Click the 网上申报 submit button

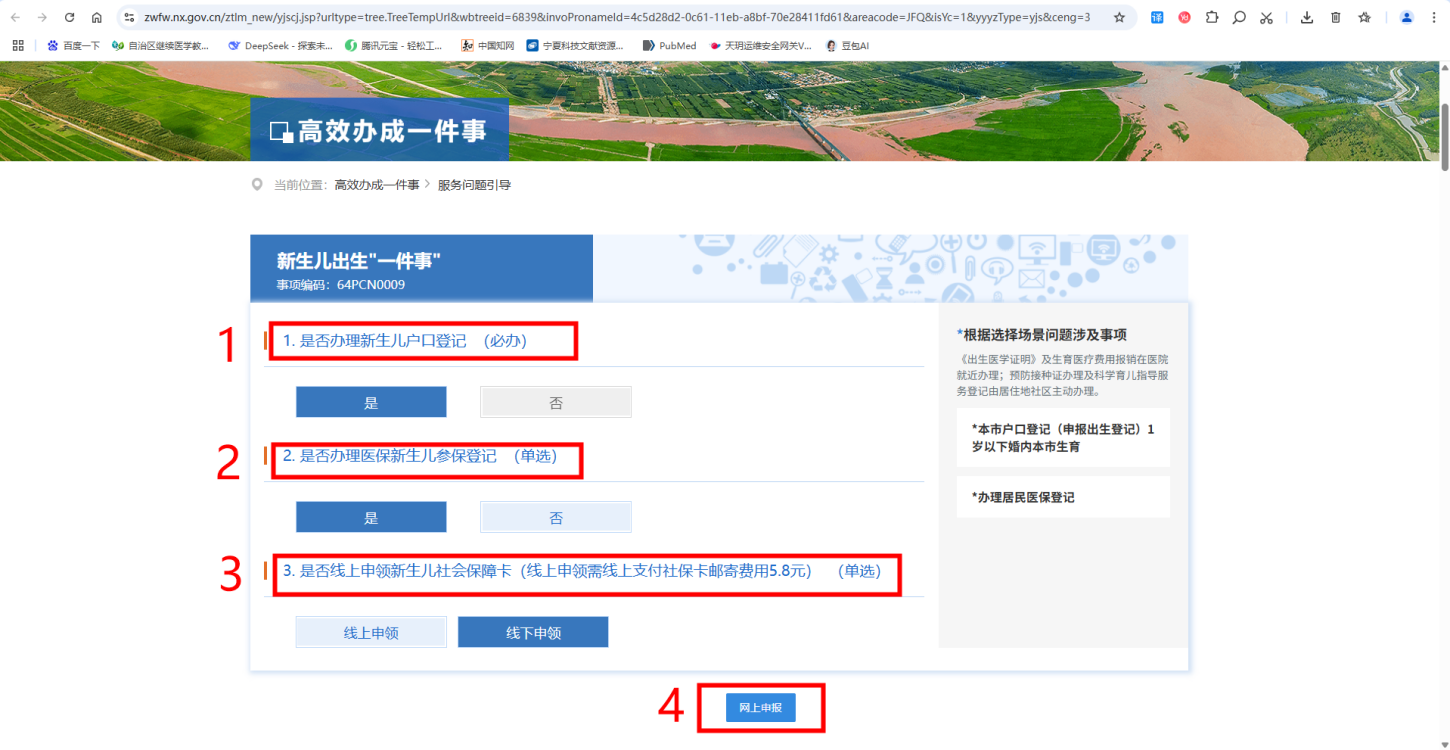click(760, 707)
